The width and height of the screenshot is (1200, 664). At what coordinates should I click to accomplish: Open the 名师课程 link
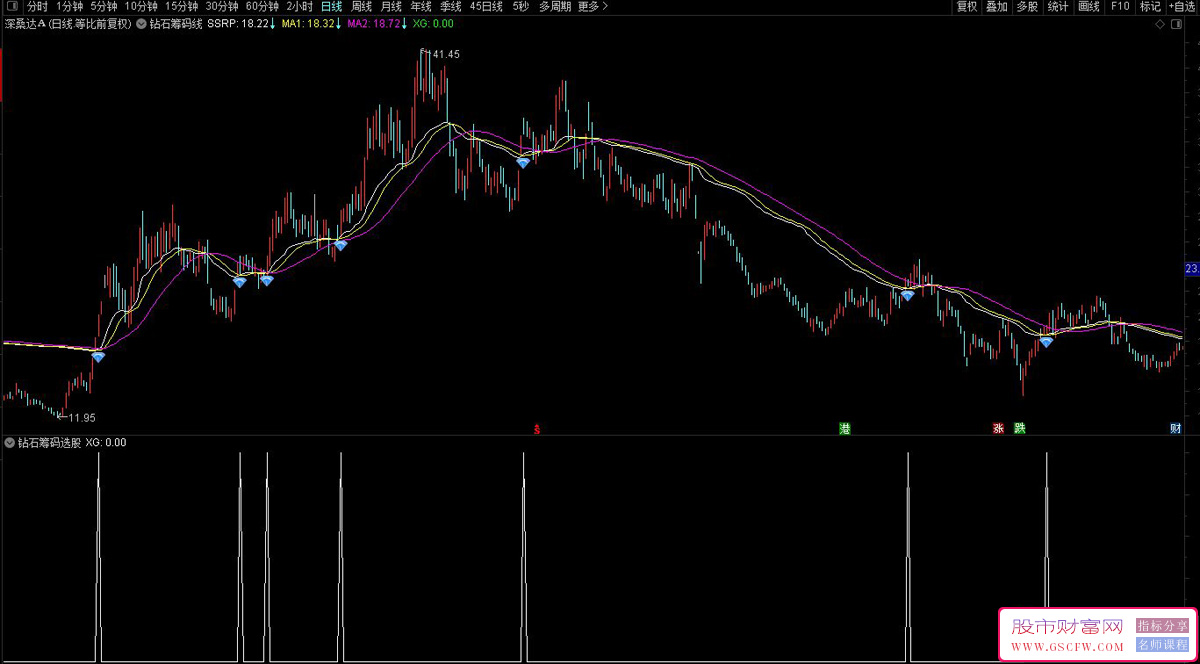click(x=1162, y=646)
